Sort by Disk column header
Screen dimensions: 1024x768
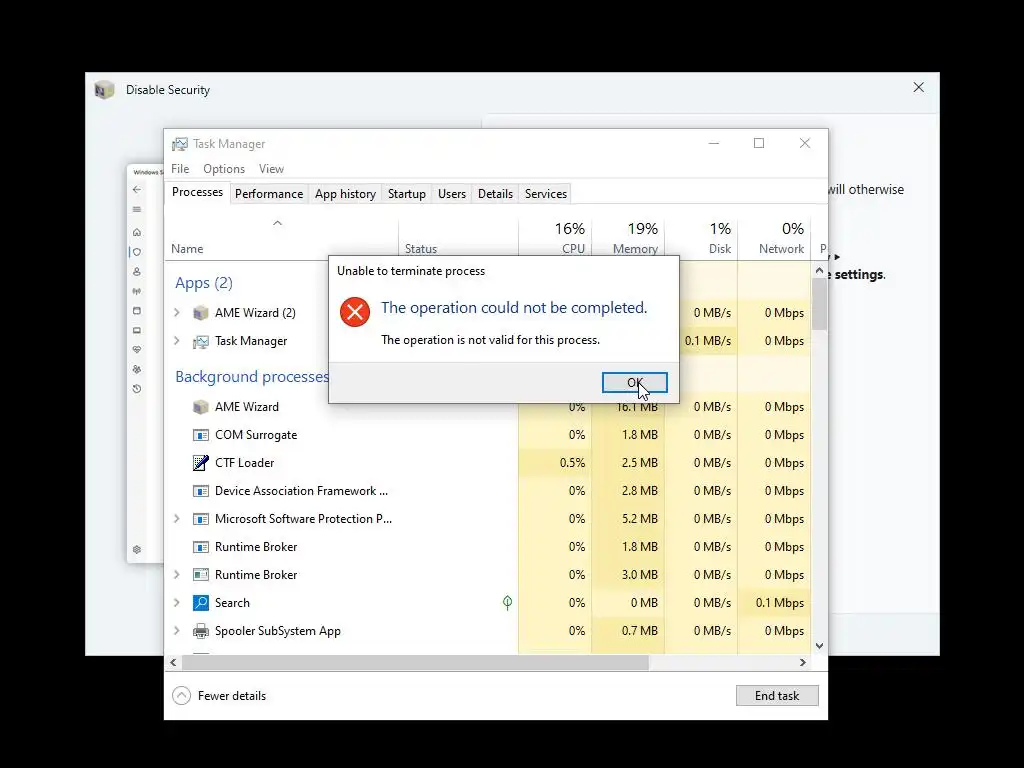[x=701, y=238]
